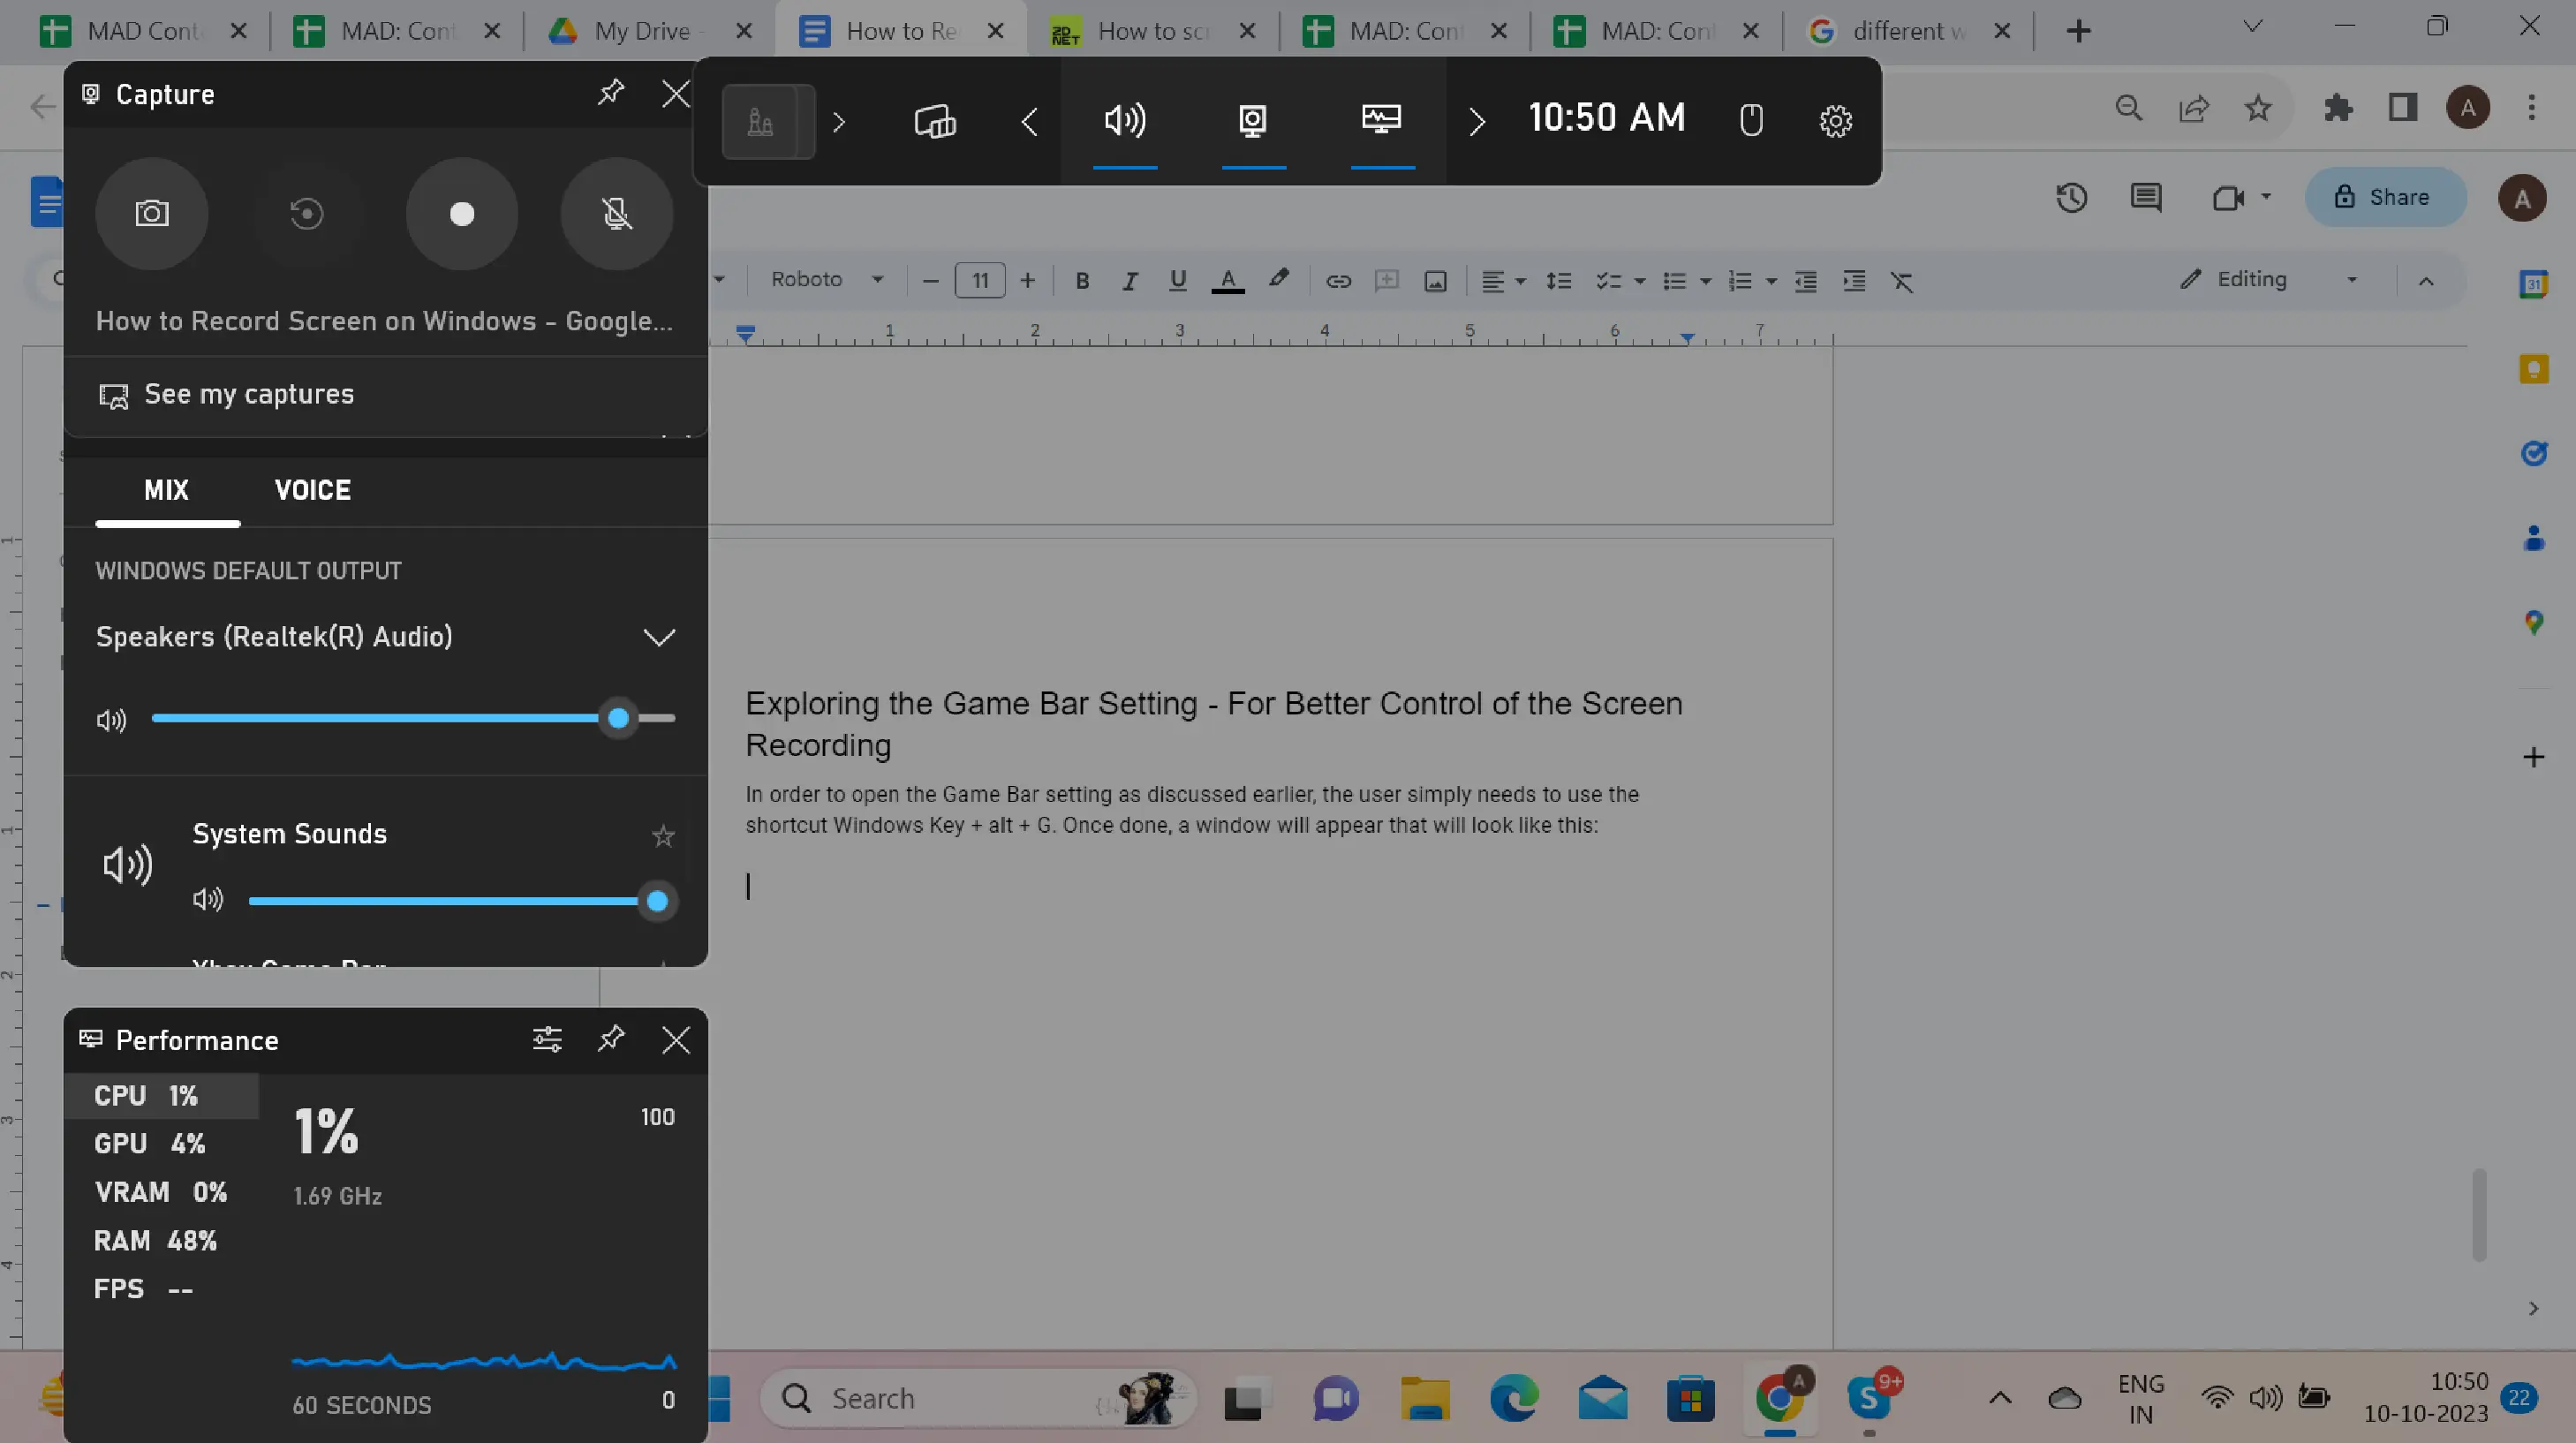Mute System Sounds using the small speaker icon
2576x1443 pixels.
208,900
